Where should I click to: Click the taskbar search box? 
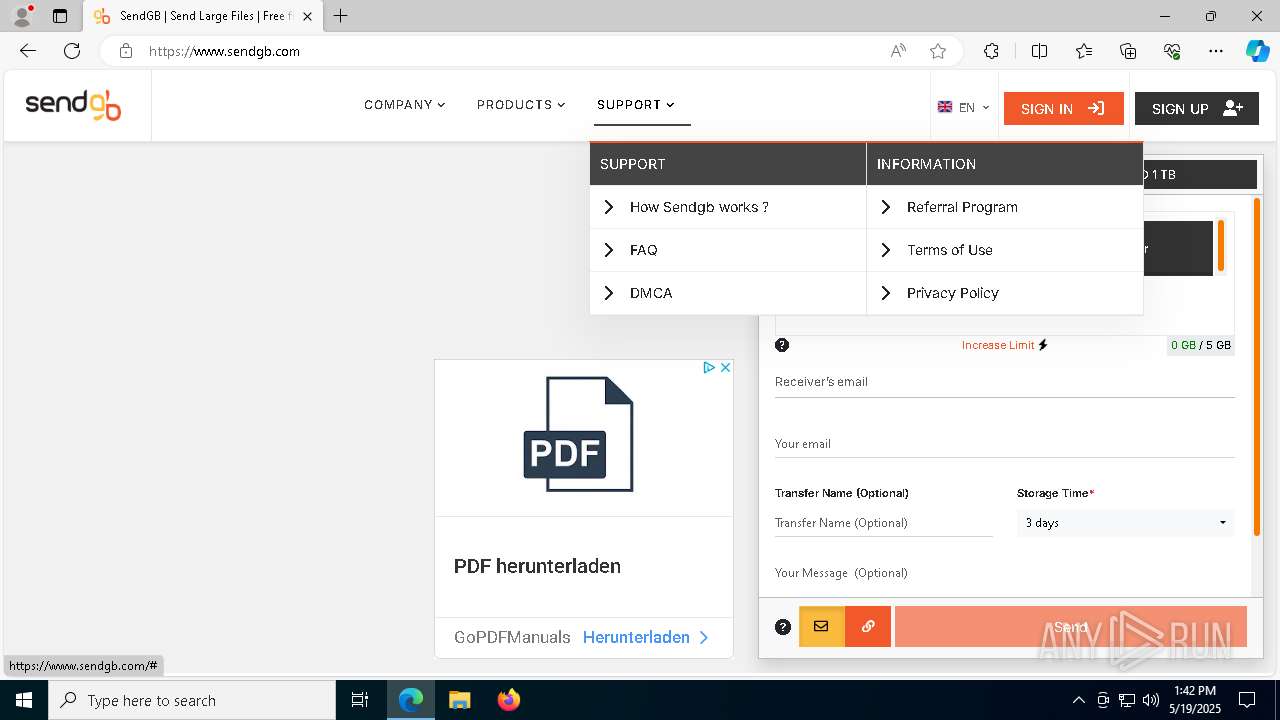(192, 700)
